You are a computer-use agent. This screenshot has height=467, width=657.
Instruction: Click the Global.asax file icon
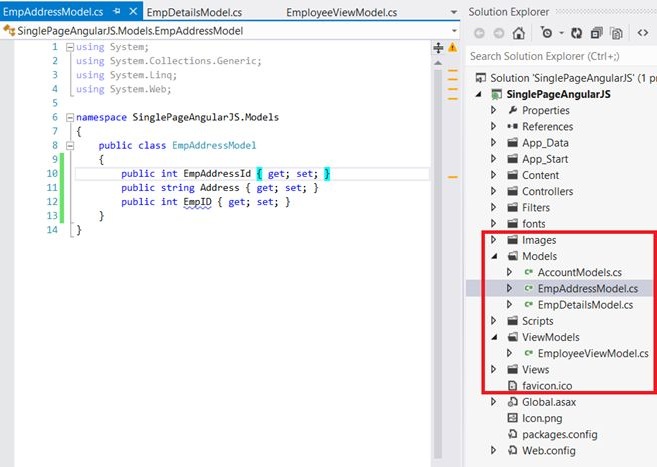[512, 402]
